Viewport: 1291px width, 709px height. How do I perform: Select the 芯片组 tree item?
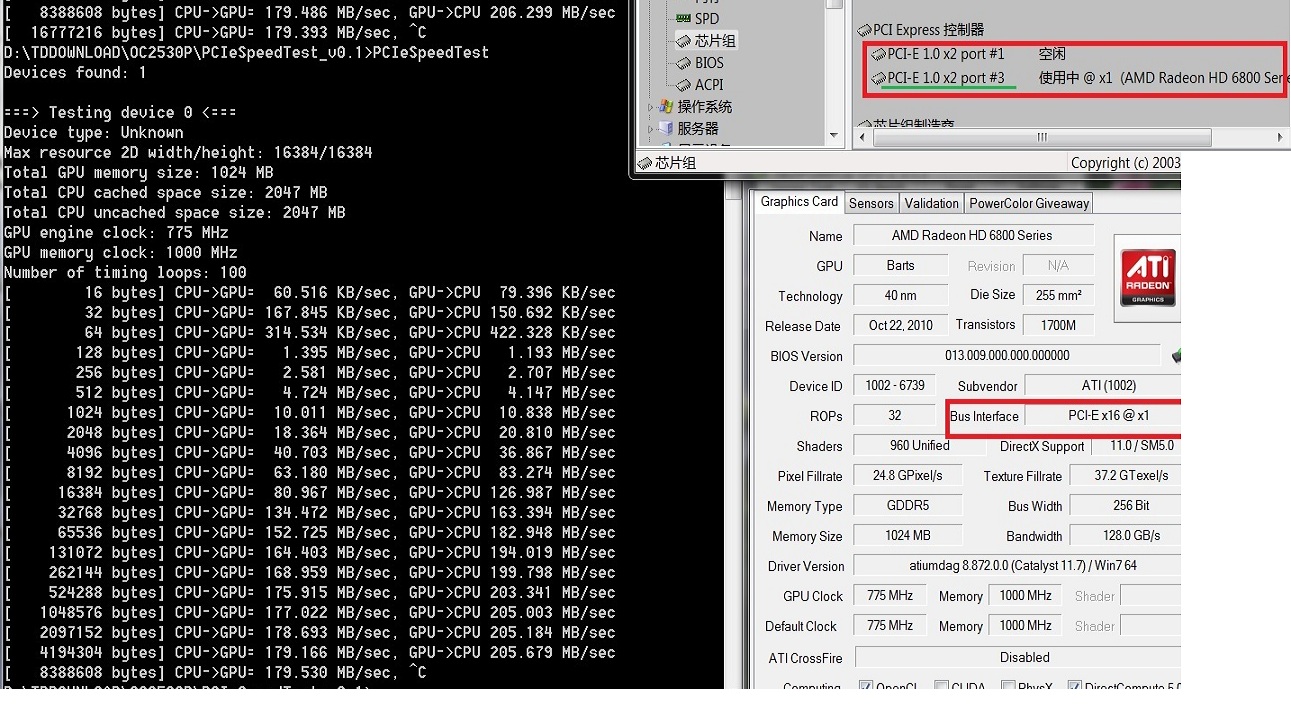click(715, 40)
